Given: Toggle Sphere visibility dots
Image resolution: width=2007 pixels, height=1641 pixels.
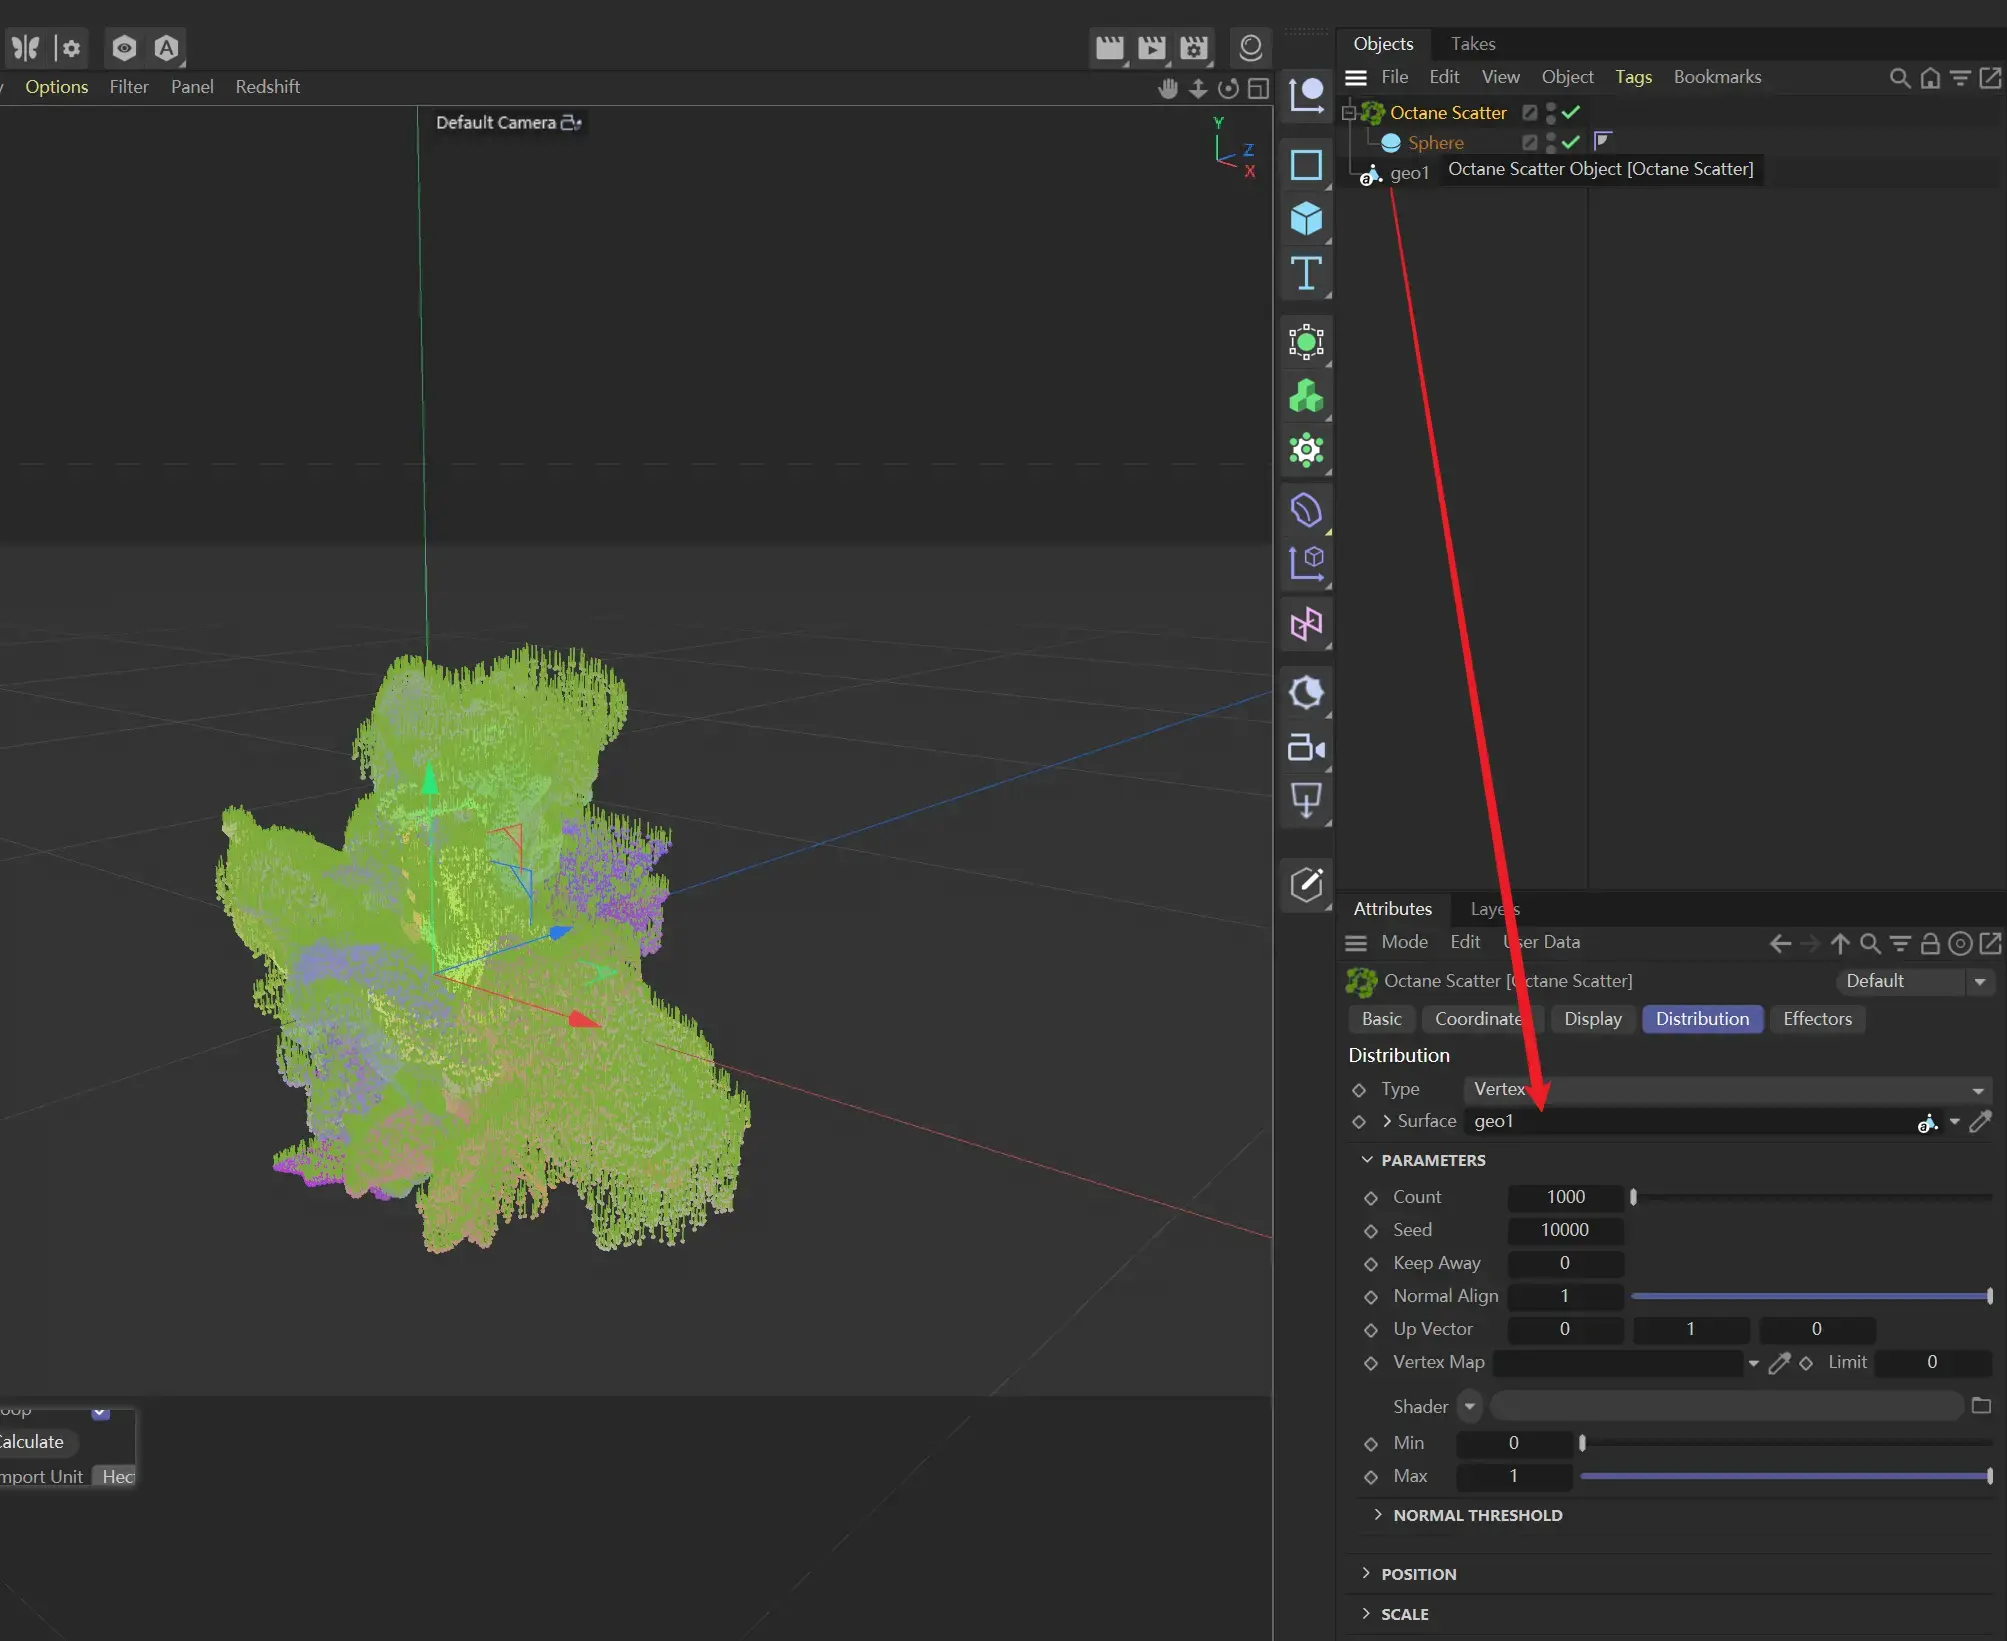Looking at the screenshot, I should [x=1551, y=143].
